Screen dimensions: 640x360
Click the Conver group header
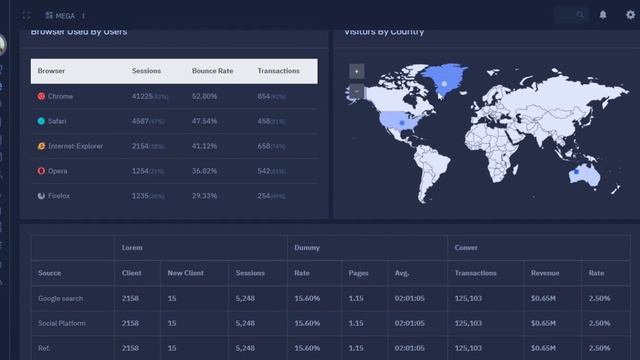coord(466,248)
